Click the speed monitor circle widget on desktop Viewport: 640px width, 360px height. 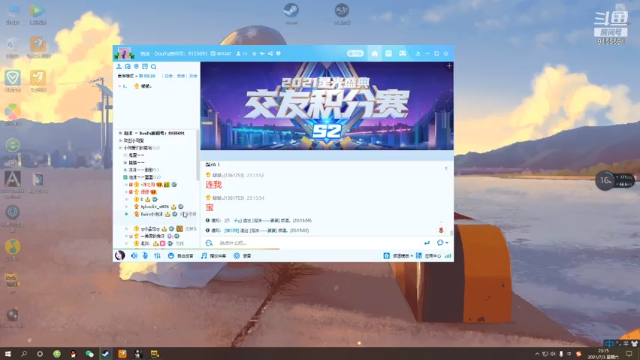click(605, 180)
